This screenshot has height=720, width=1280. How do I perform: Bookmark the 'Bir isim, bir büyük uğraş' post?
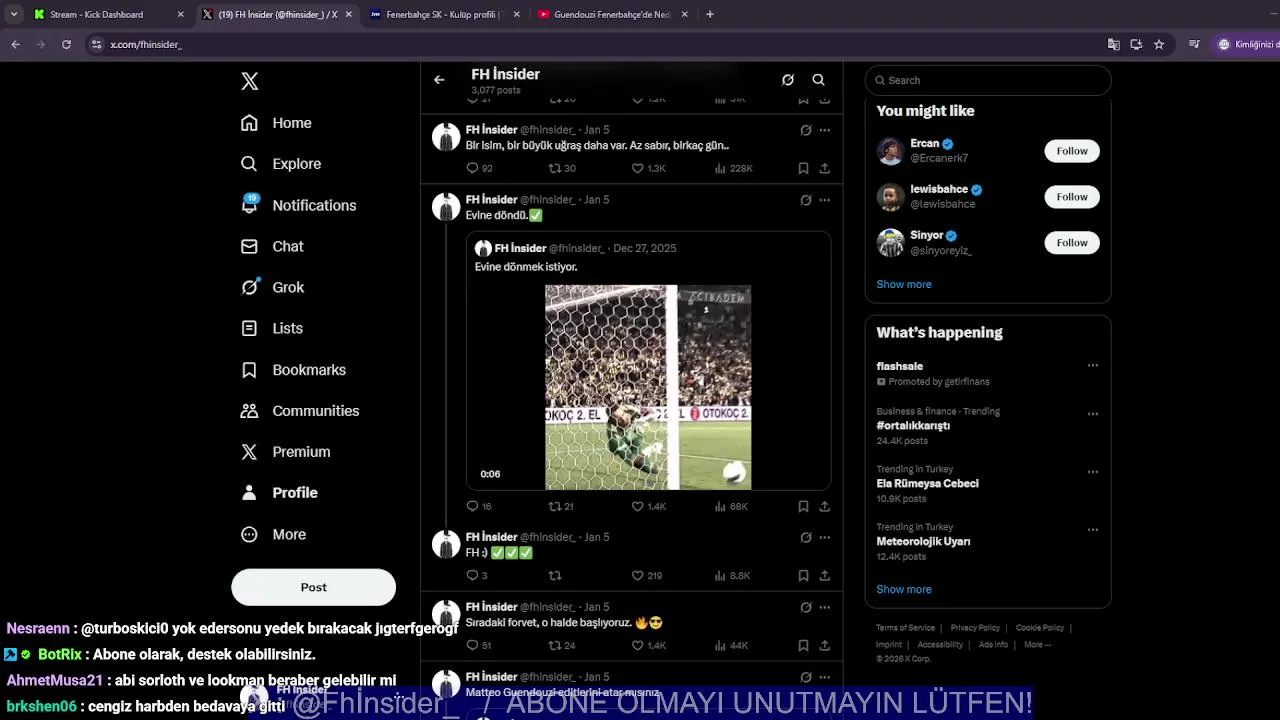803,168
